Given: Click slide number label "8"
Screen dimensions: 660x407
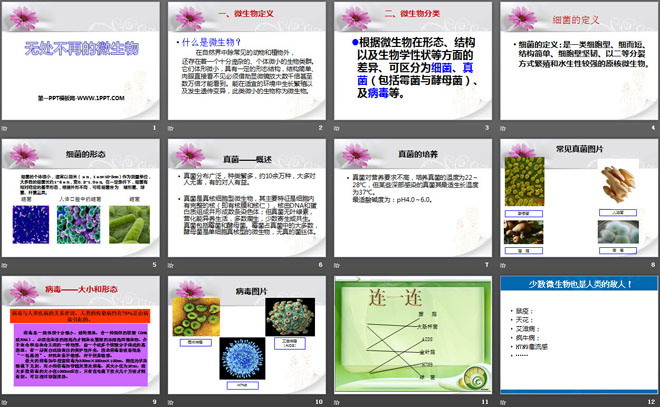Looking at the screenshot, I should (x=653, y=265).
